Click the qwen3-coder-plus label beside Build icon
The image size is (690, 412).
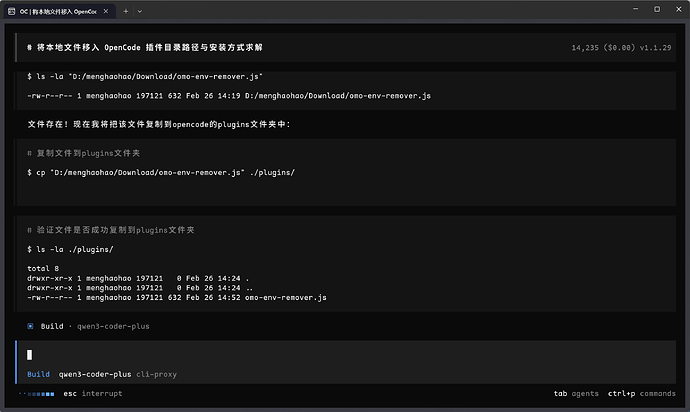(113, 327)
